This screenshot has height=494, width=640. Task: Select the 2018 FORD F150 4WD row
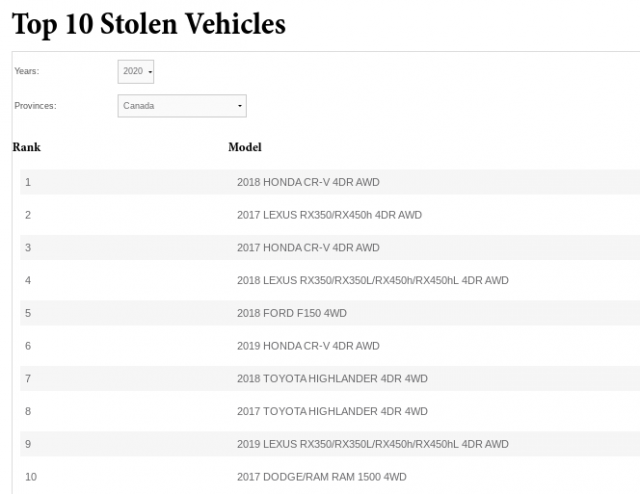(330, 313)
